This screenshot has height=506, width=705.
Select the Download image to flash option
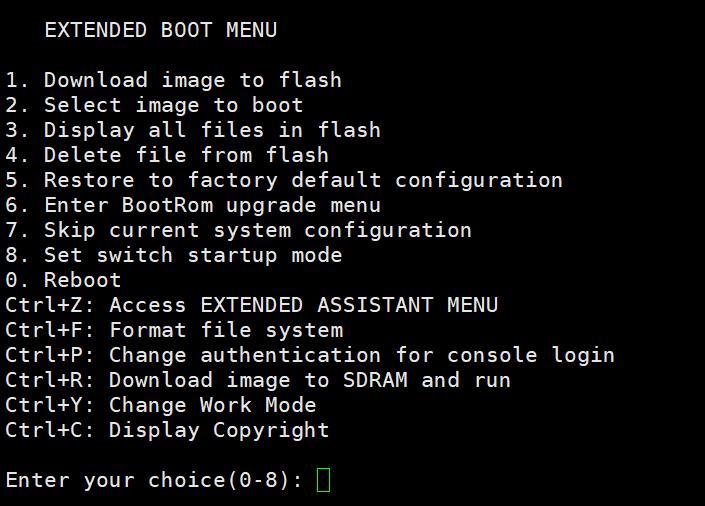192,80
